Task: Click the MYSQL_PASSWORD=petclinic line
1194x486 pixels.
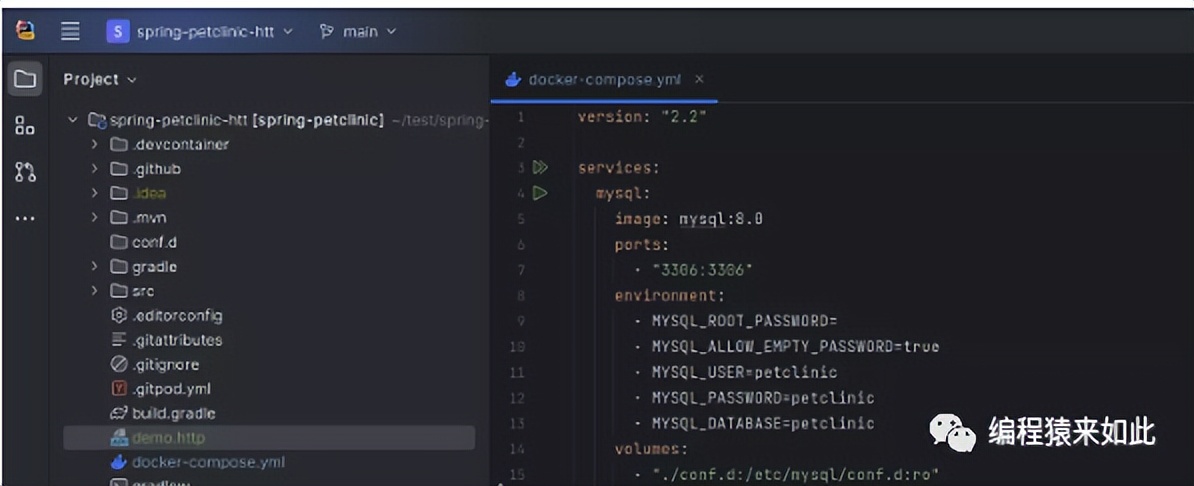Action: pyautogui.click(x=762, y=398)
